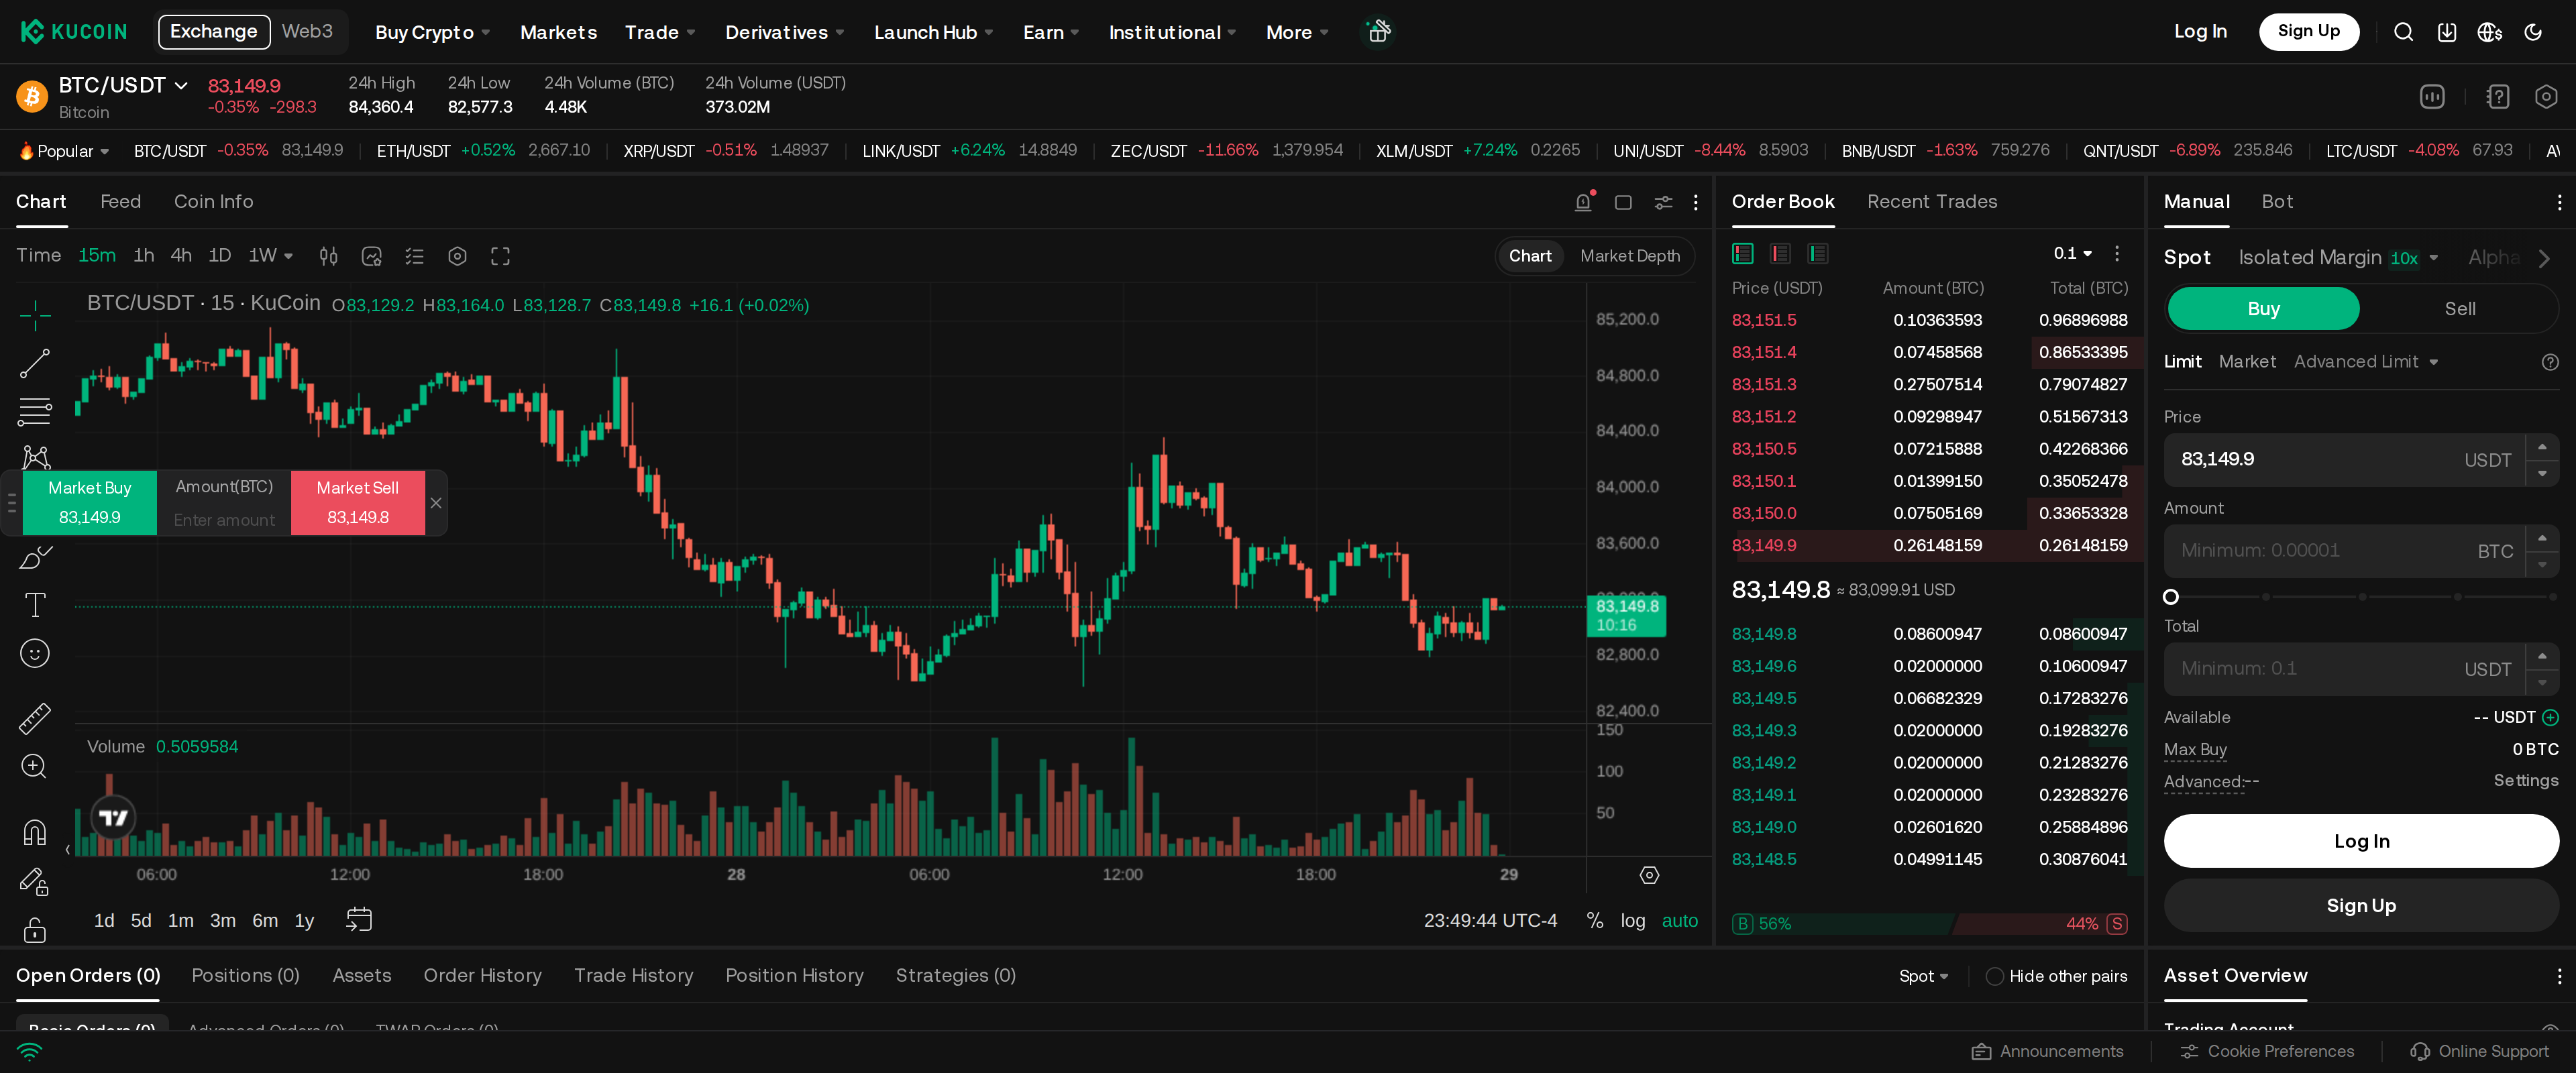Open price alert bell icon
Image resolution: width=2576 pixels, height=1073 pixels.
tap(1583, 202)
